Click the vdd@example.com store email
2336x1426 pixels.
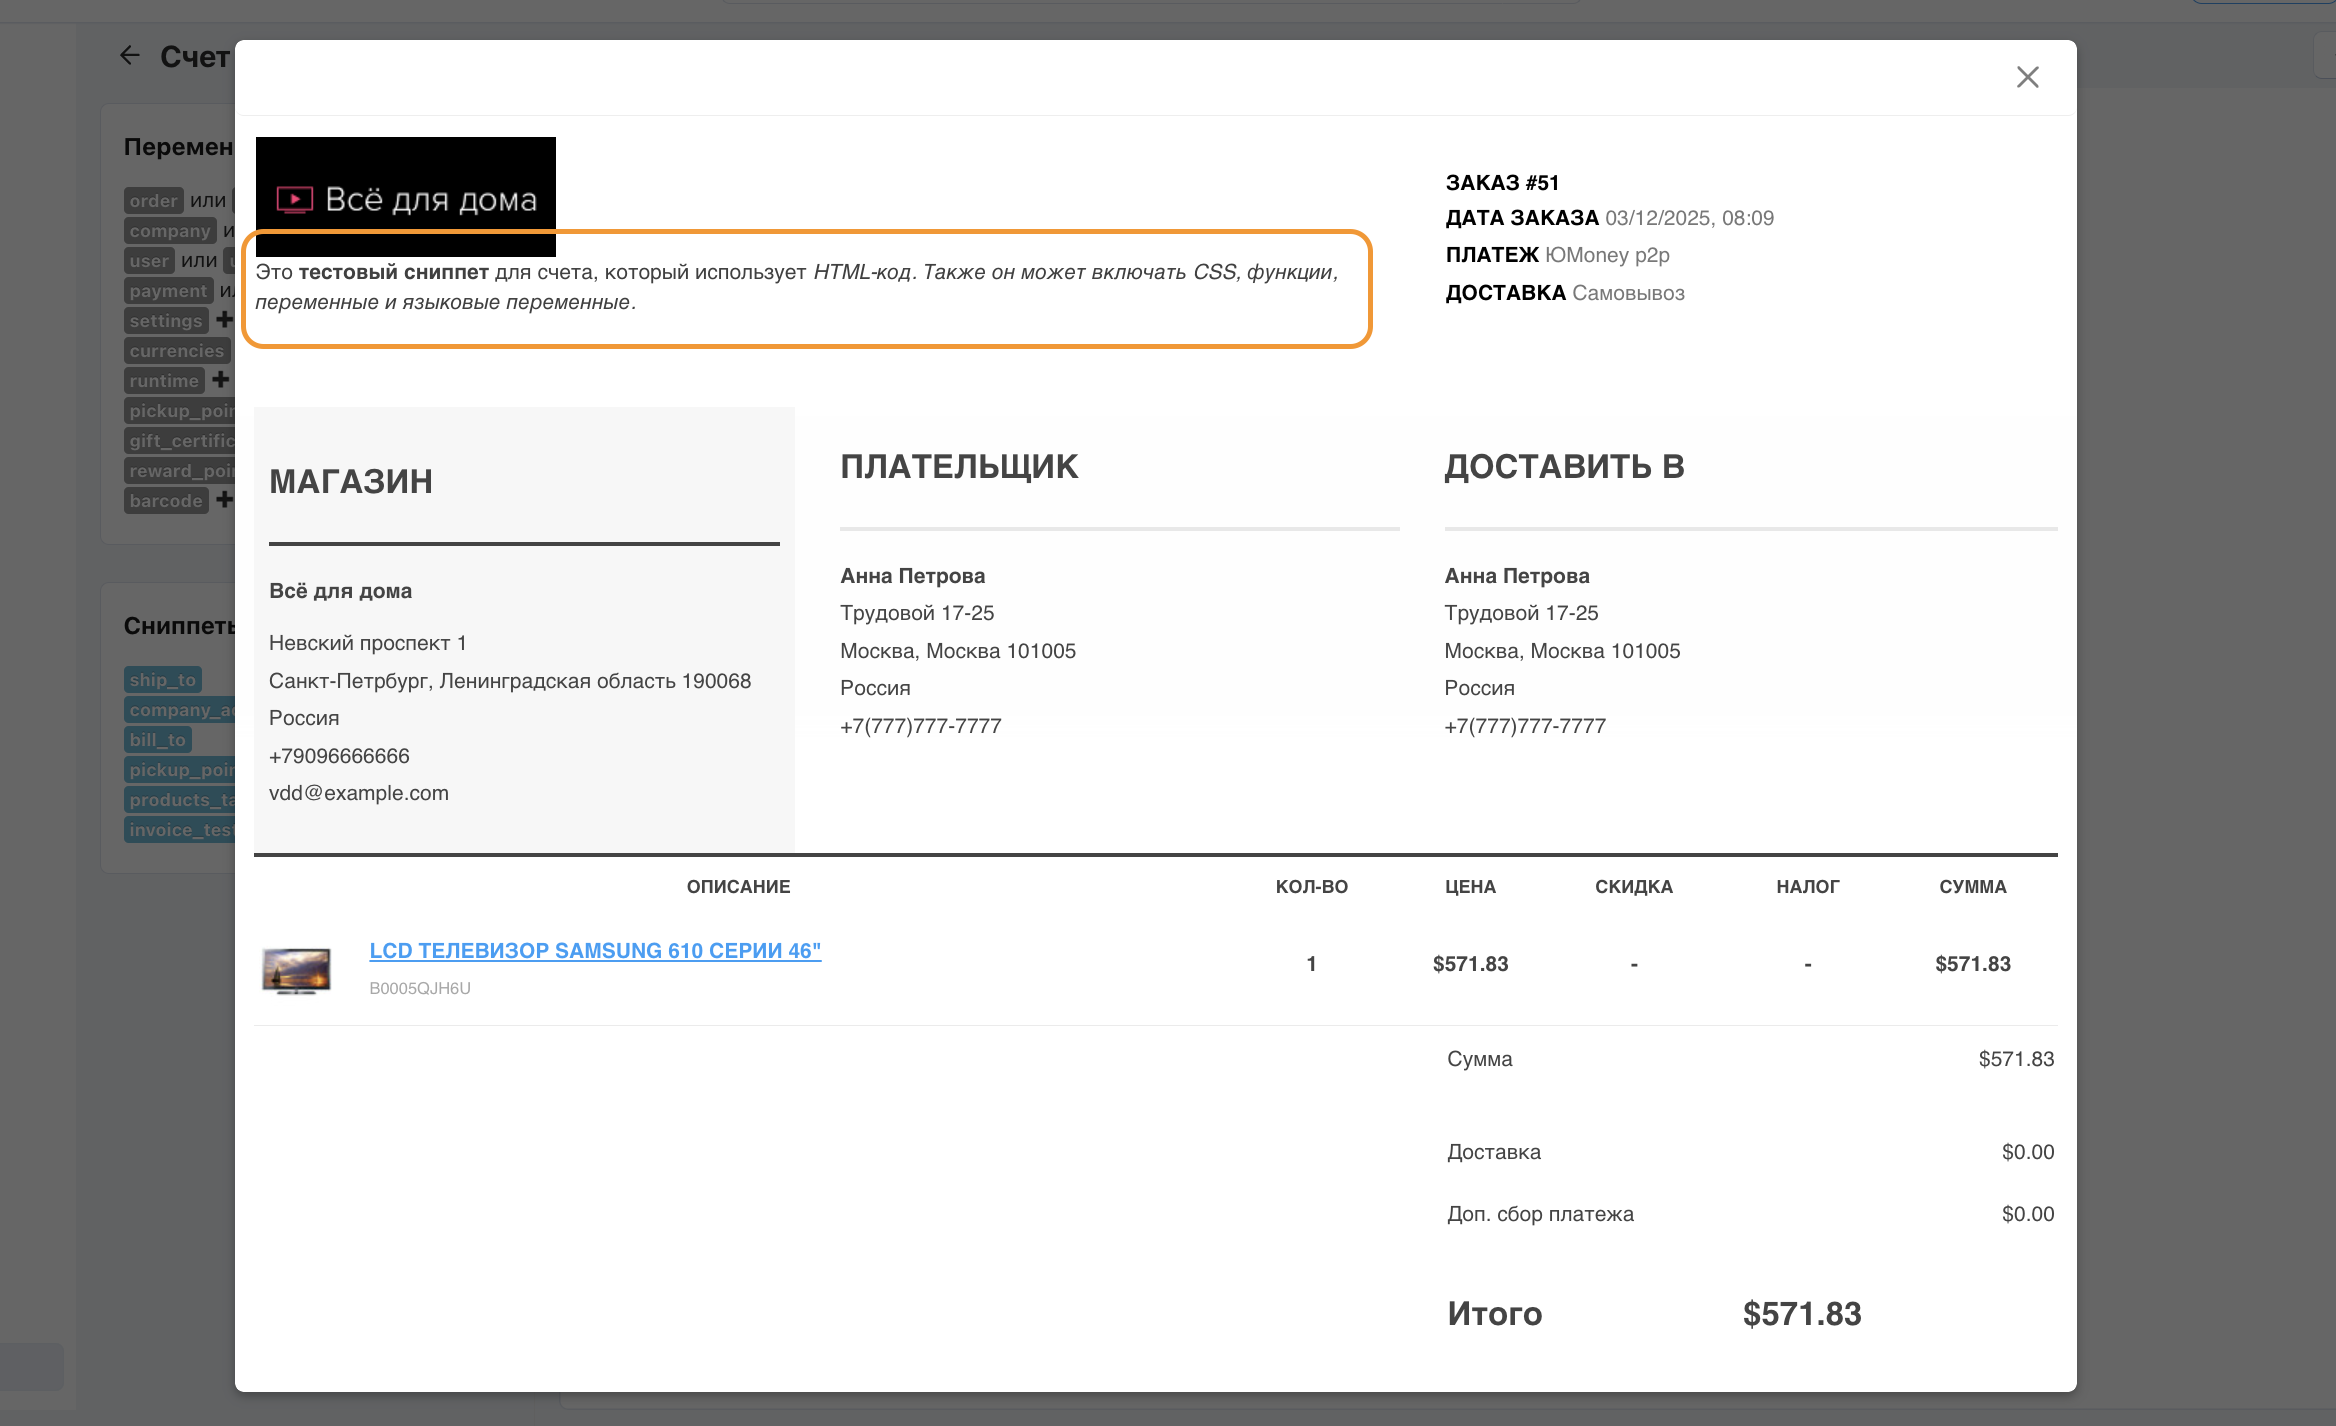coord(358,793)
